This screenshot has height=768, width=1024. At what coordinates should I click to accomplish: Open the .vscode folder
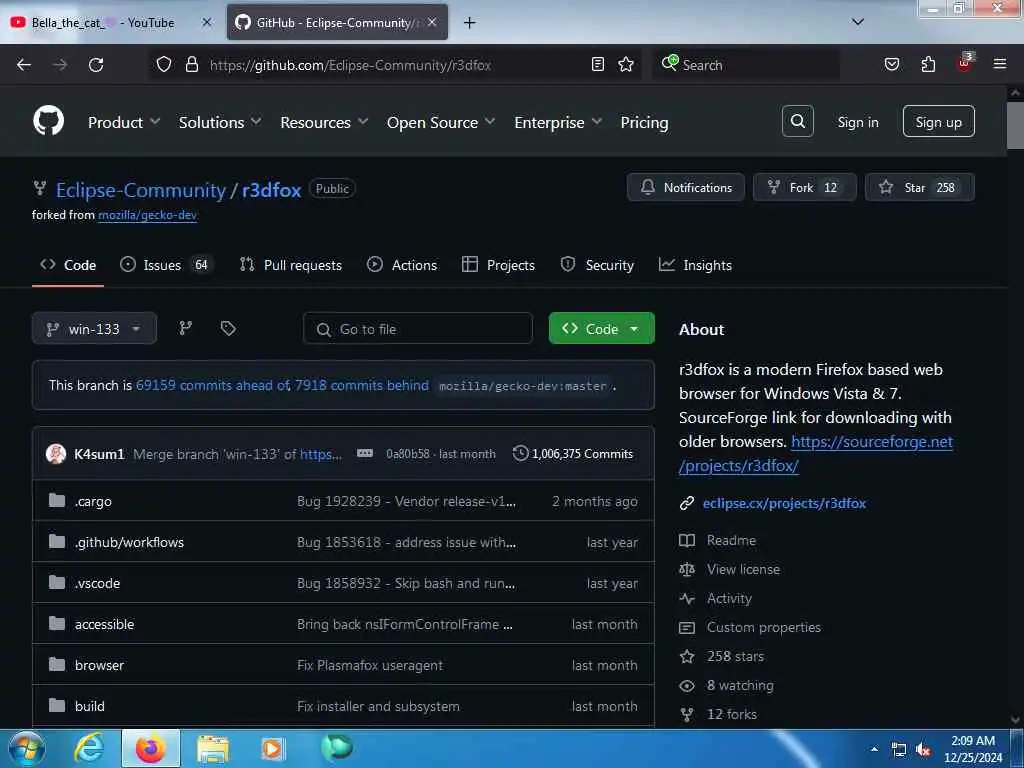tap(97, 583)
